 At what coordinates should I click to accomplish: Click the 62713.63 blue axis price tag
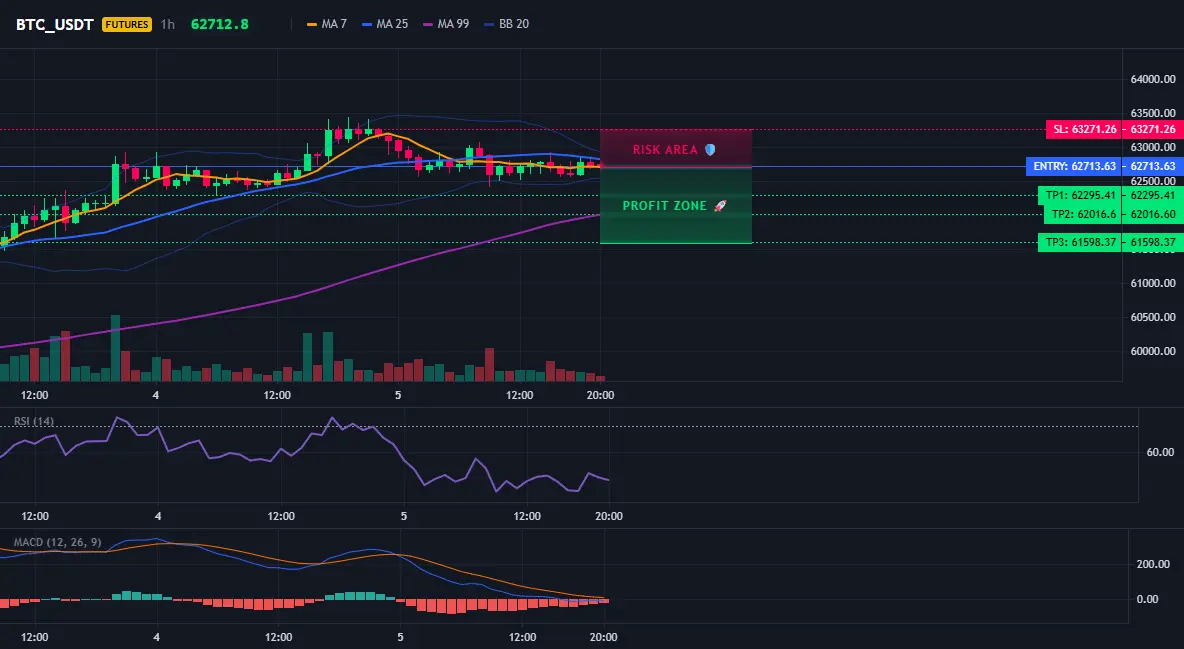[x=1153, y=166]
